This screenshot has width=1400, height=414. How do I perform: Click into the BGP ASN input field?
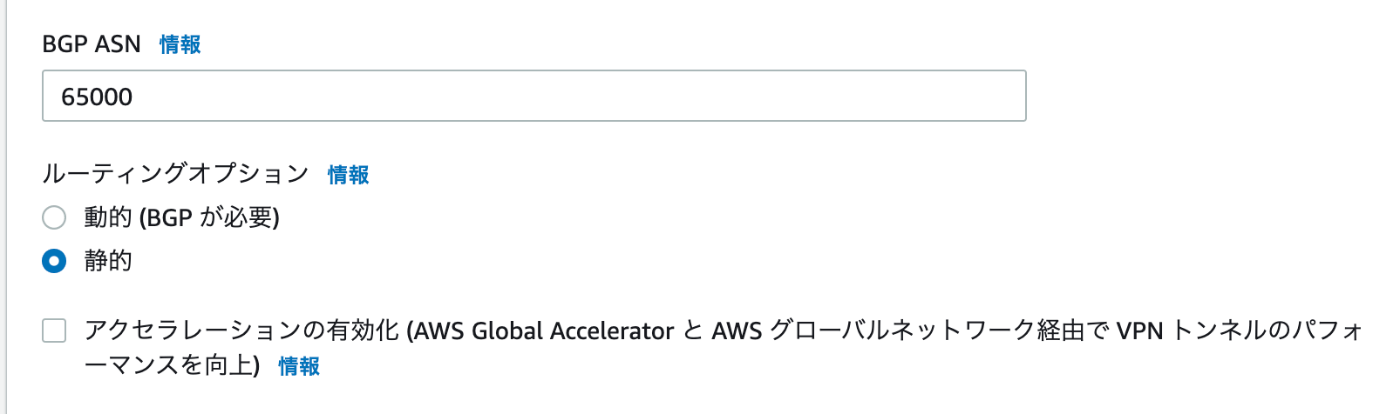click(534, 96)
